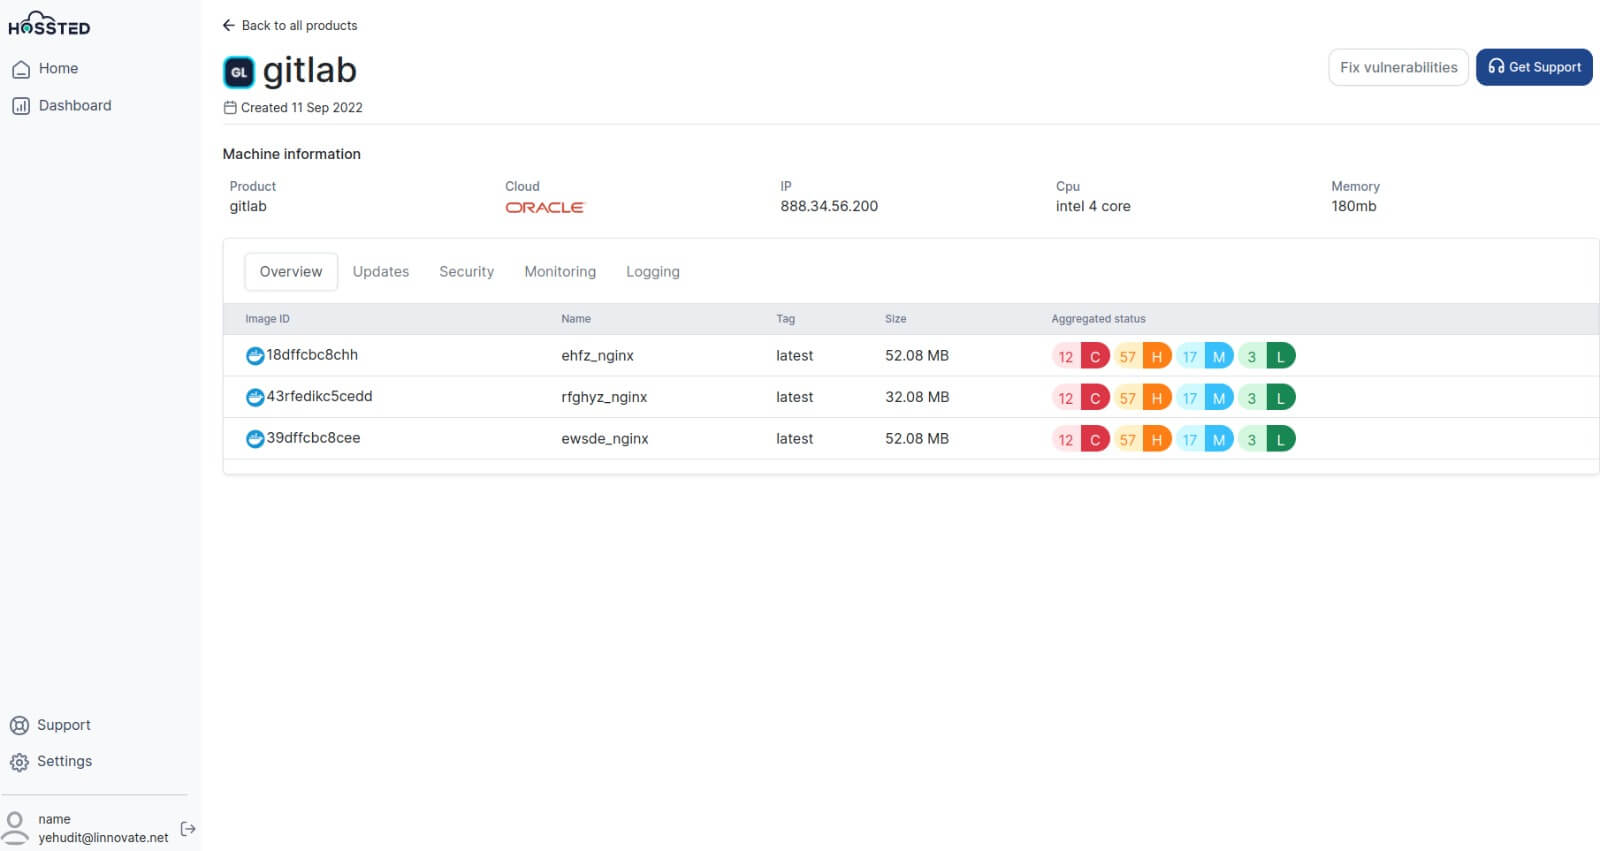Viewport: 1600px width, 851px height.
Task: Click the logout arrow icon
Action: coord(187,829)
